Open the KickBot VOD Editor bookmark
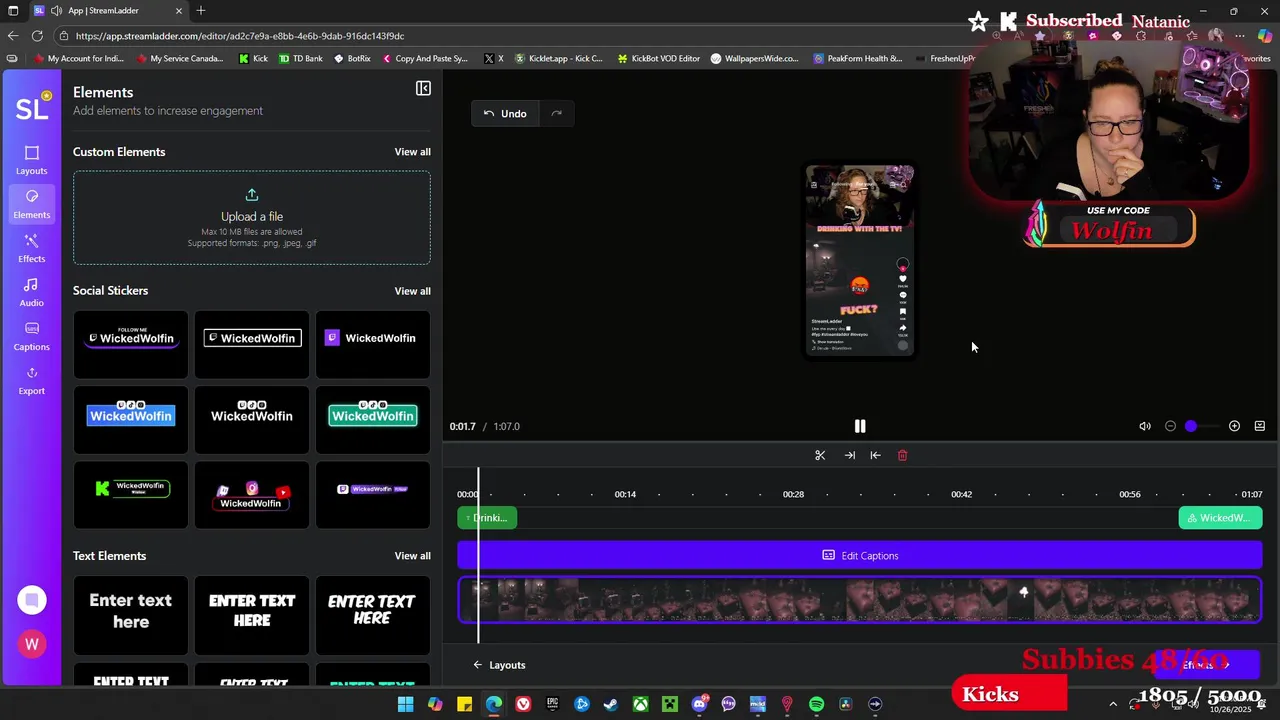The width and height of the screenshot is (1280, 720). tap(658, 59)
